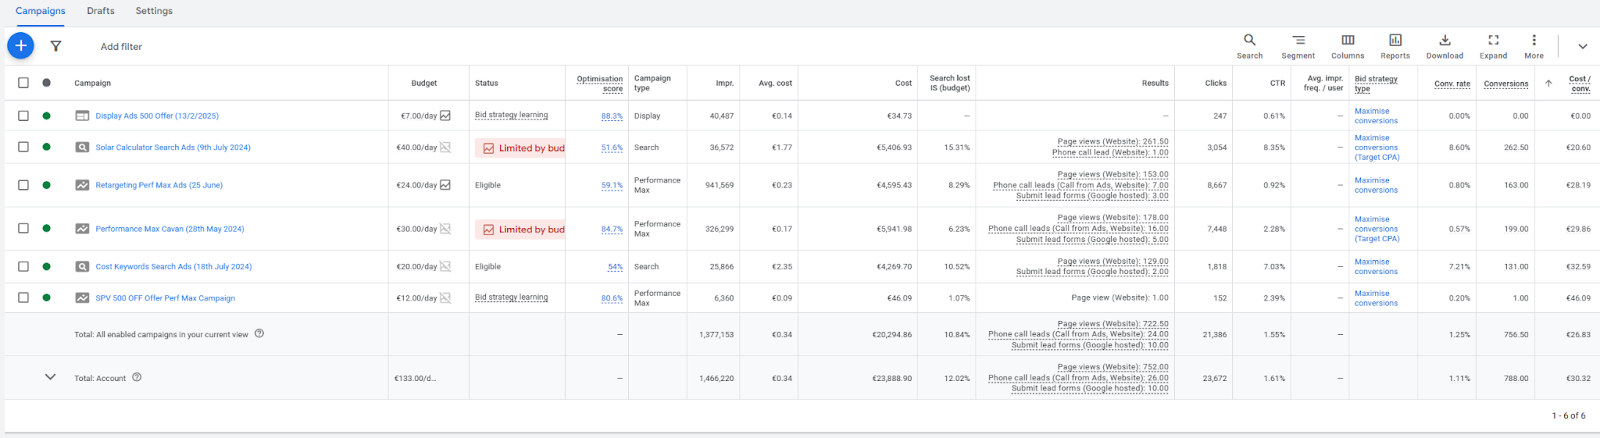Viewport: 1600px width, 438px height.
Task: Click the Expand table icon
Action: (1493, 46)
